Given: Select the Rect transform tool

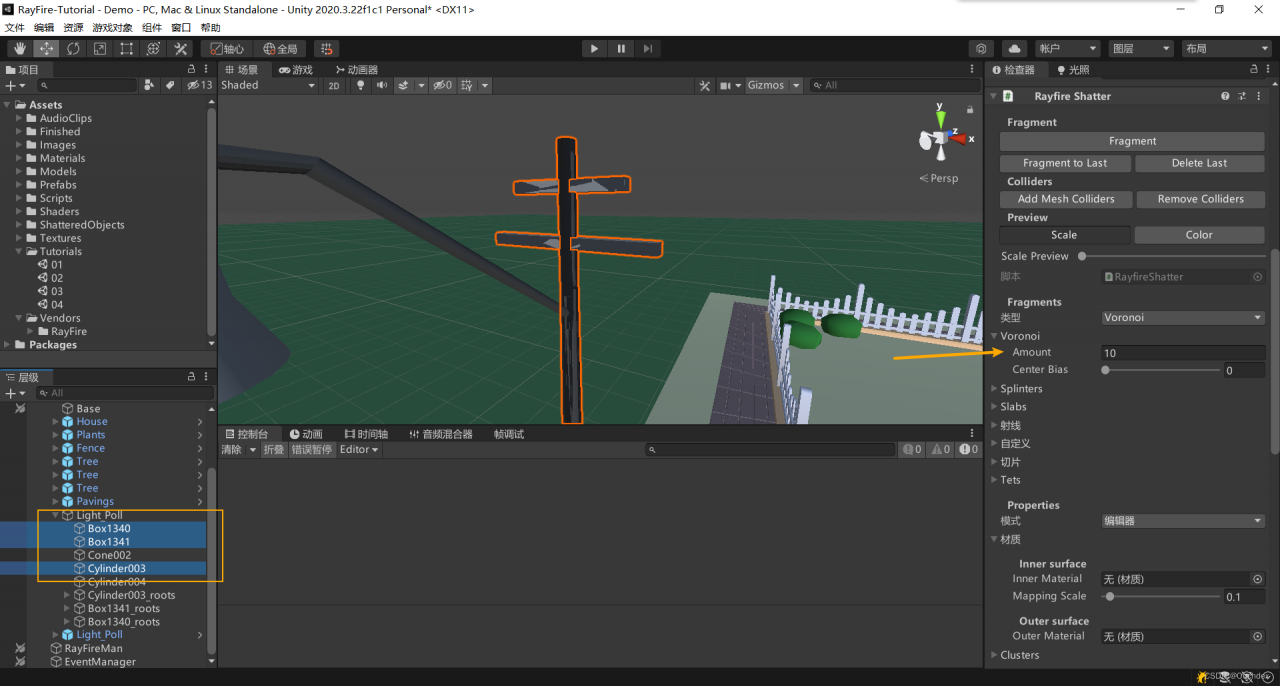Looking at the screenshot, I should (127, 48).
